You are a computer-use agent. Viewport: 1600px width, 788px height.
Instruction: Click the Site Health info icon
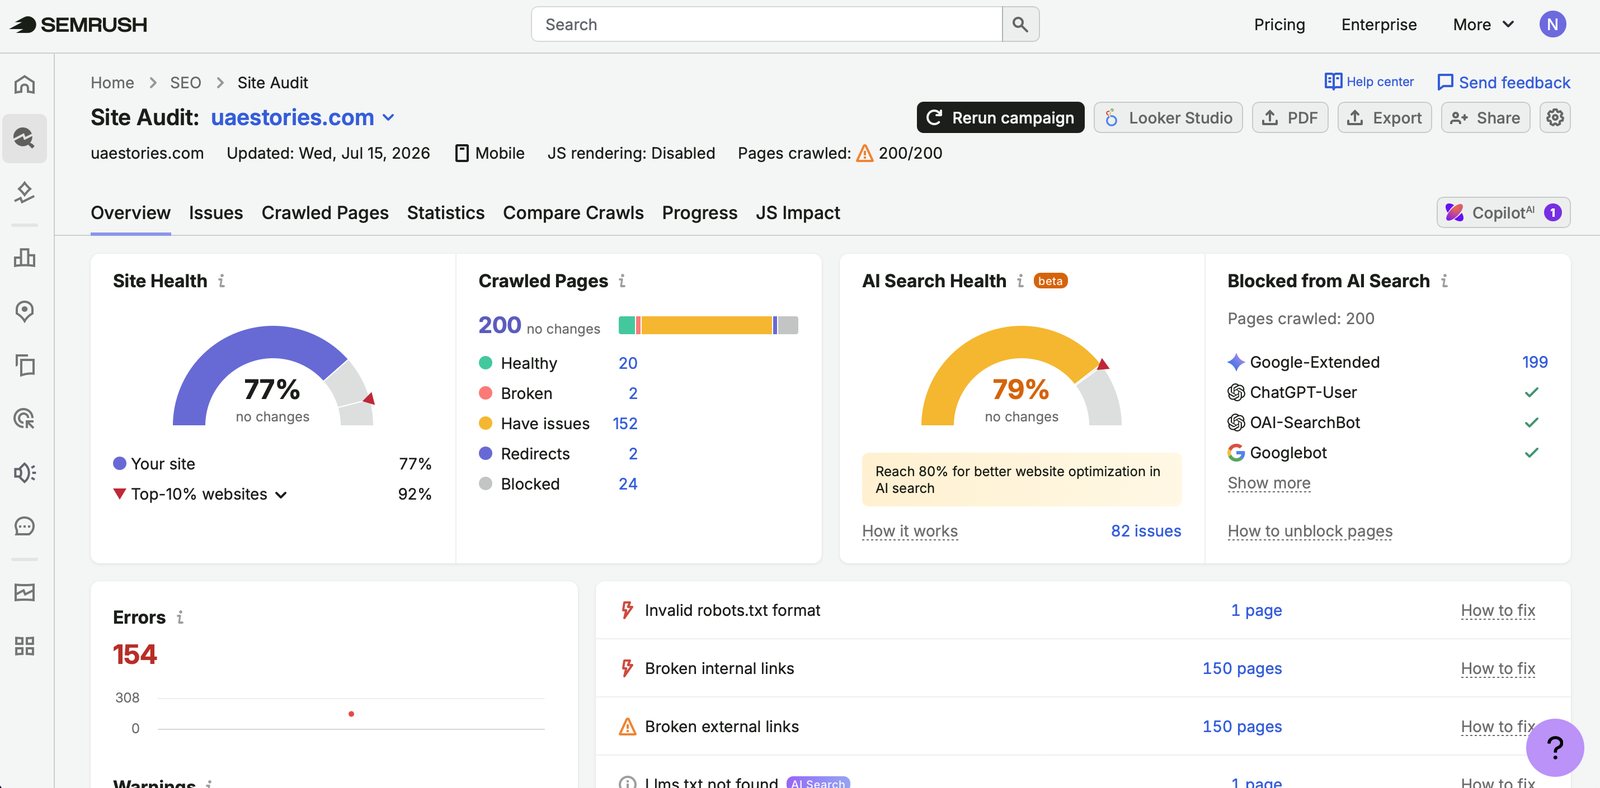coord(221,281)
